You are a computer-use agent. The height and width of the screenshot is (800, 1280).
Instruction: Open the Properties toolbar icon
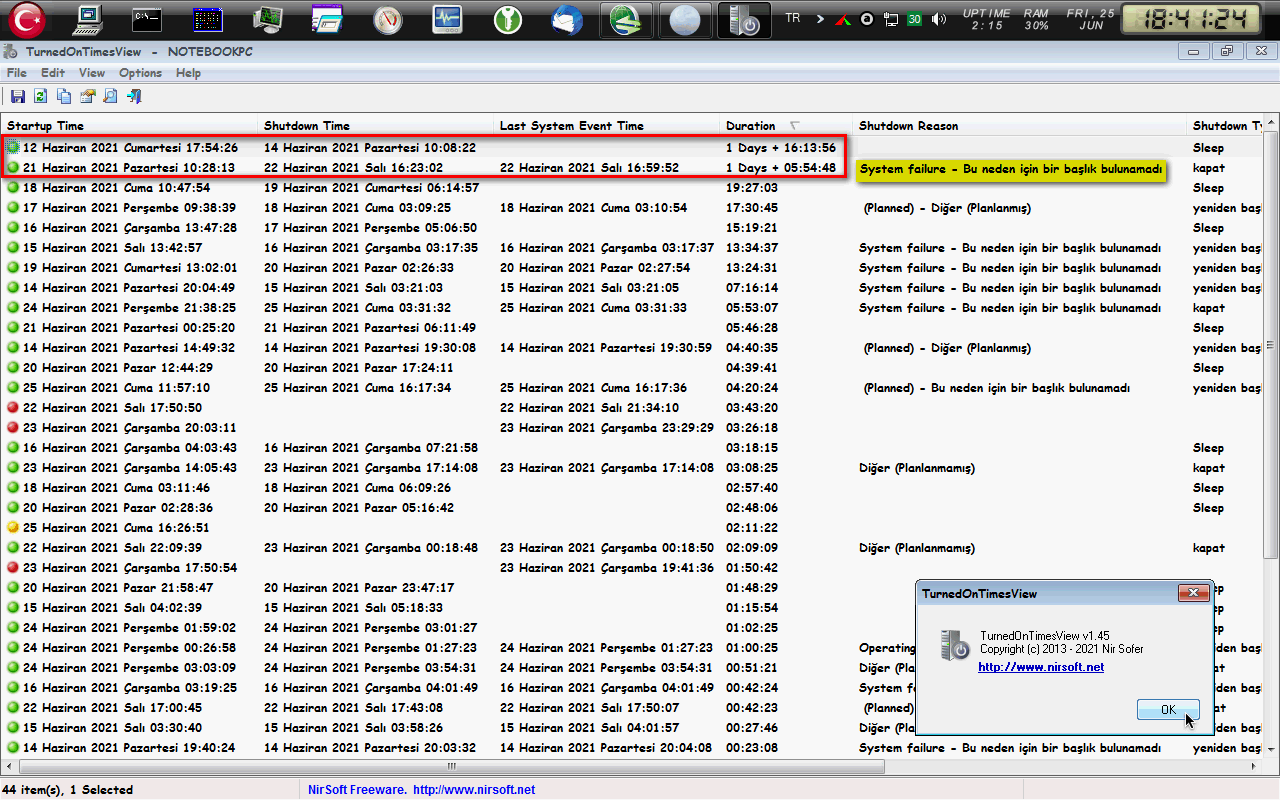pyautogui.click(x=87, y=96)
